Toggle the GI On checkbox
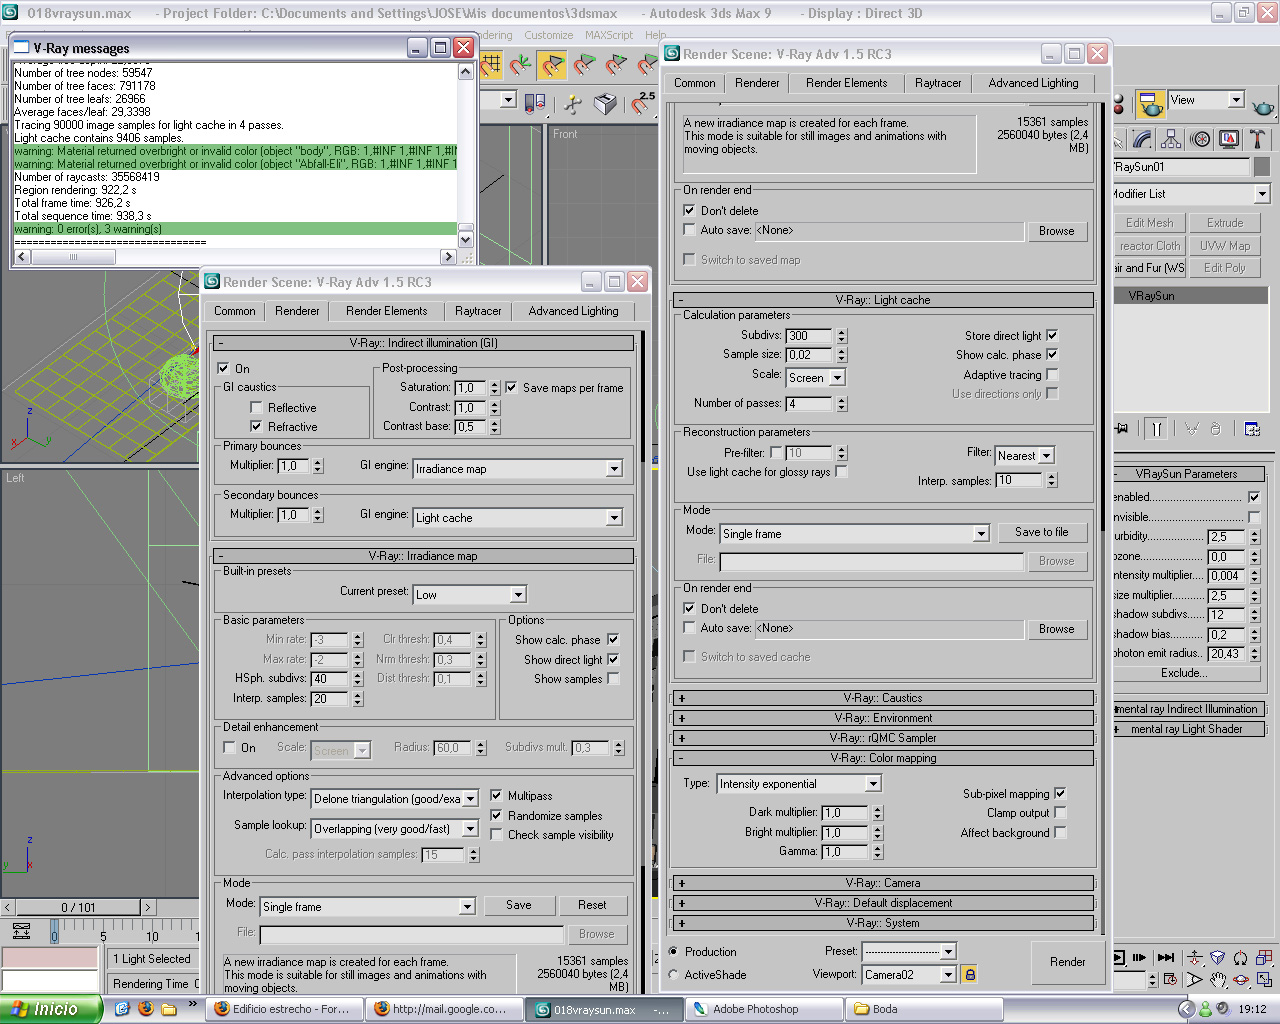 (x=224, y=368)
